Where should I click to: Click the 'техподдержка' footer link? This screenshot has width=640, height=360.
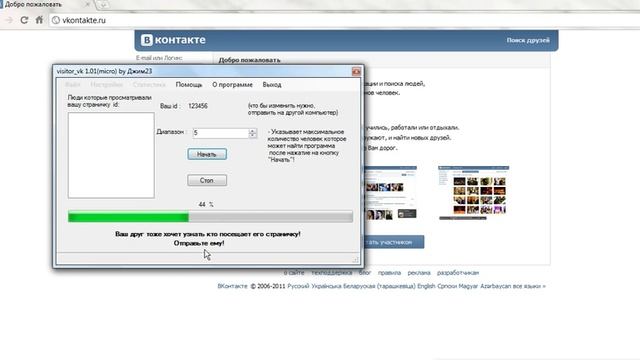pyautogui.click(x=331, y=273)
